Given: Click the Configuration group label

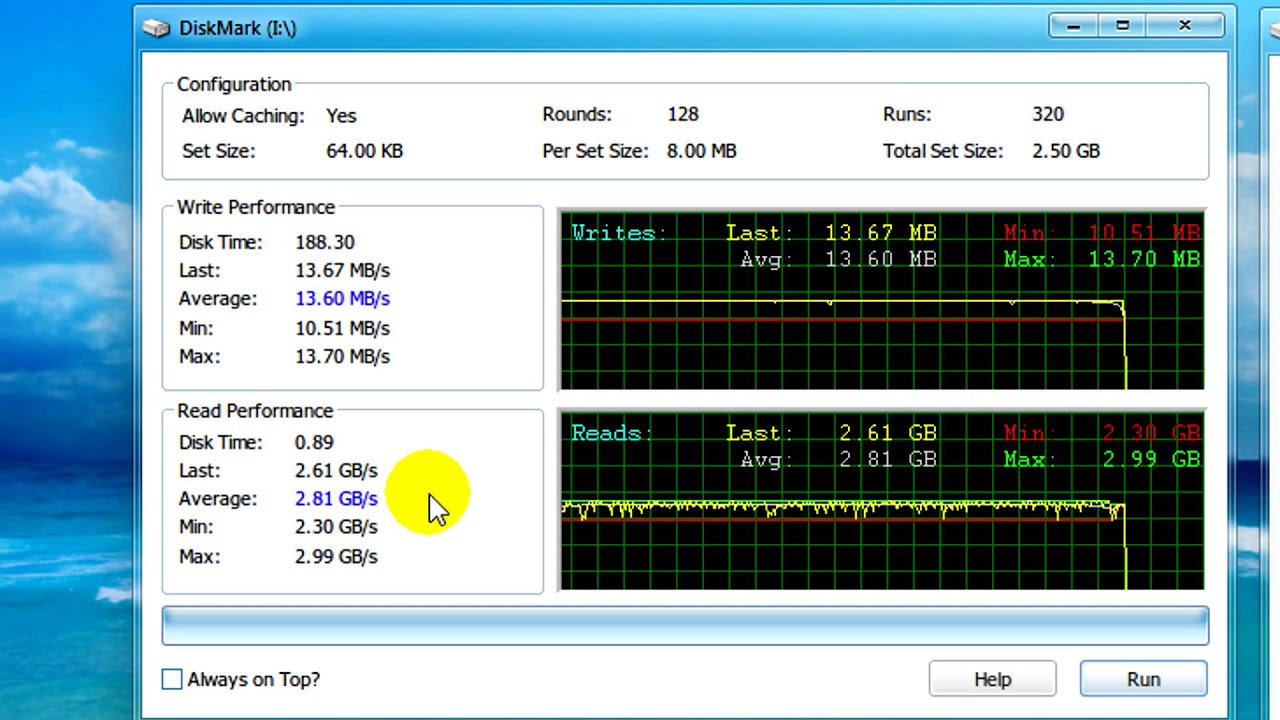Looking at the screenshot, I should [x=234, y=84].
